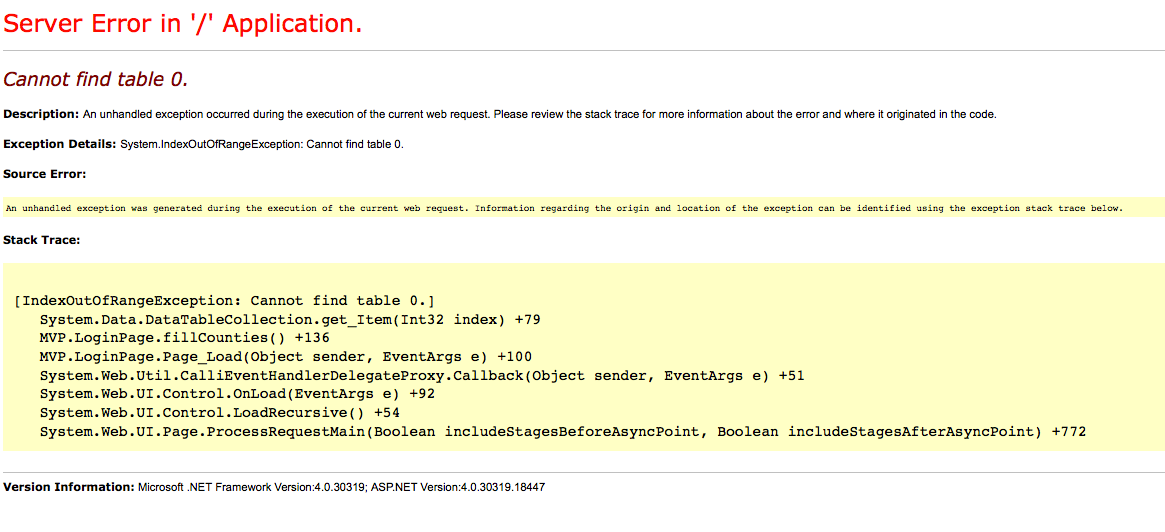
Task: Click the Control.LoadRecursive() +54 line
Action: [x=220, y=413]
